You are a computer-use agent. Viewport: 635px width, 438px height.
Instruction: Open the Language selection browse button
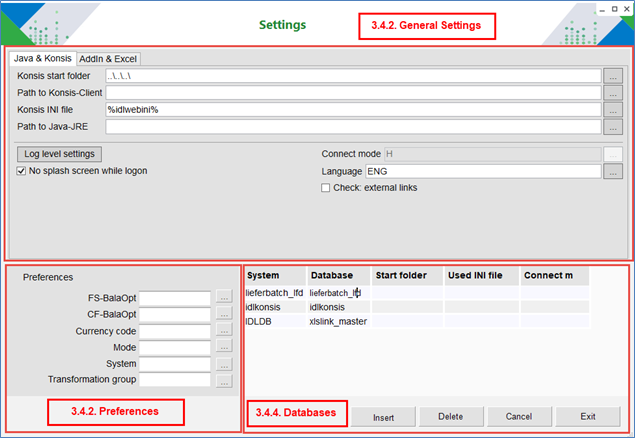pyautogui.click(x=613, y=172)
